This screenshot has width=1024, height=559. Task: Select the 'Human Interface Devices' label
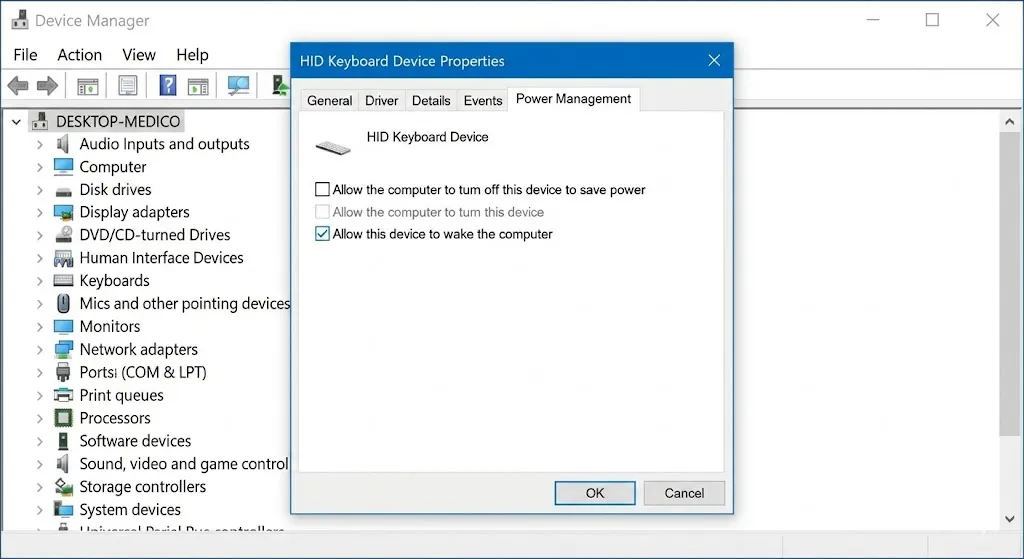point(161,258)
